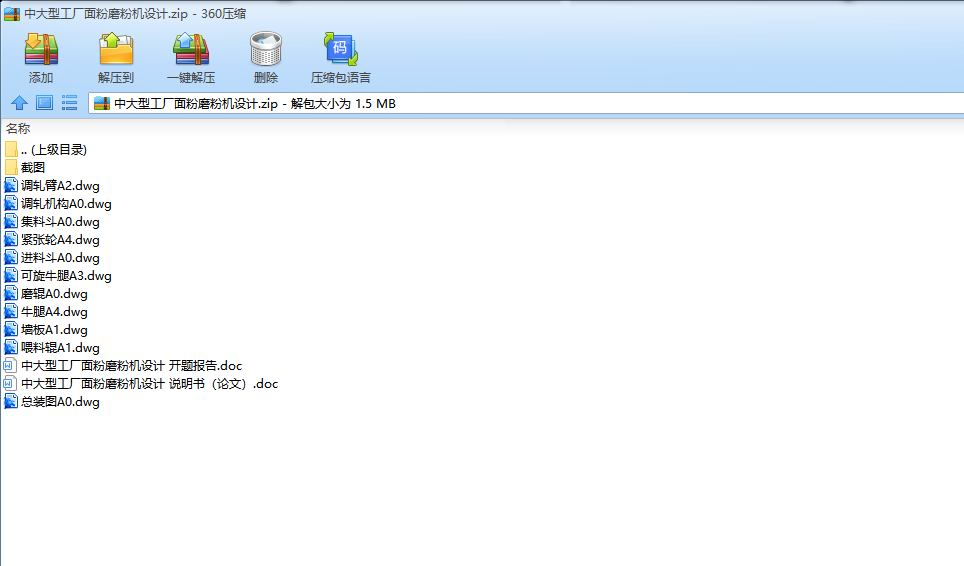Select the file 进料斗A0.dwg

click(x=52, y=257)
